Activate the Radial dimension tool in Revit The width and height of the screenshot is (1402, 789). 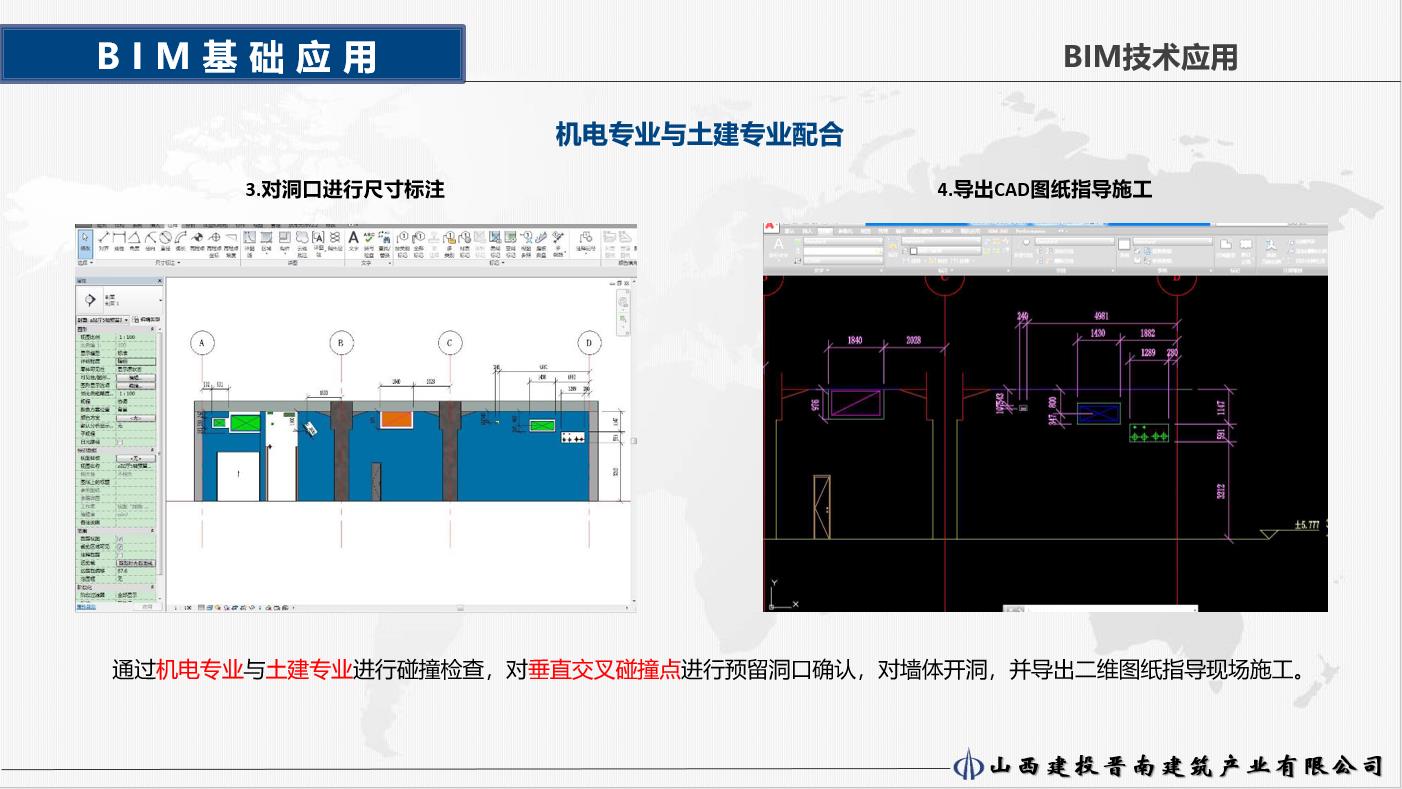(x=151, y=243)
